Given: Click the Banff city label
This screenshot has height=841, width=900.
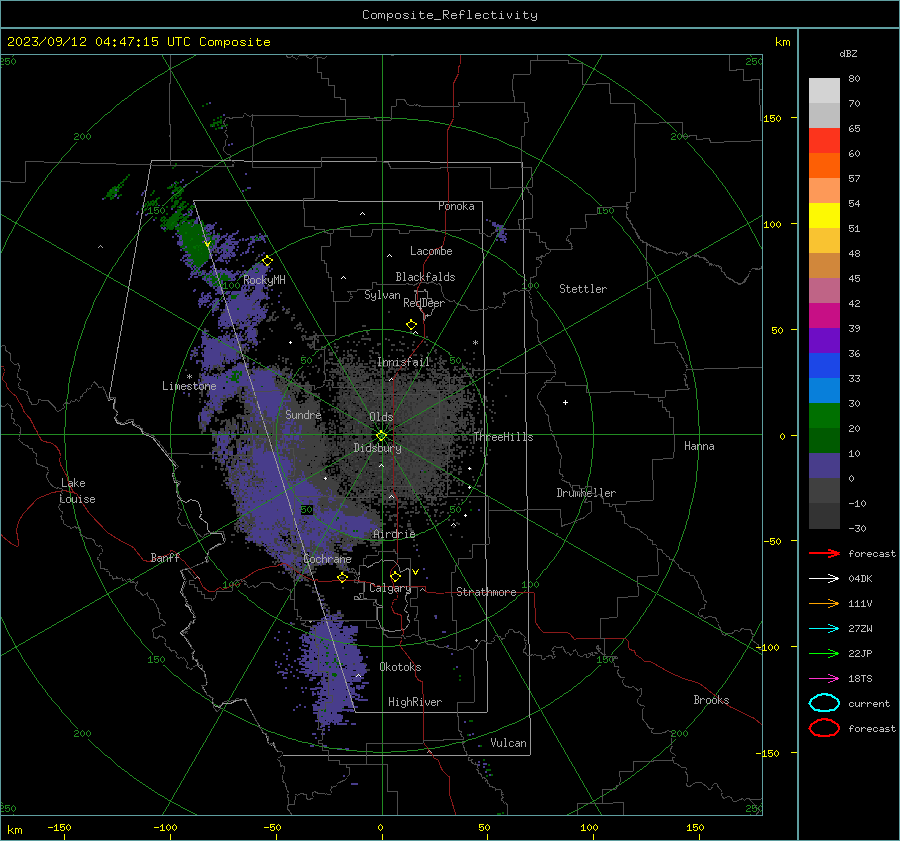Looking at the screenshot, I should coord(165,557).
